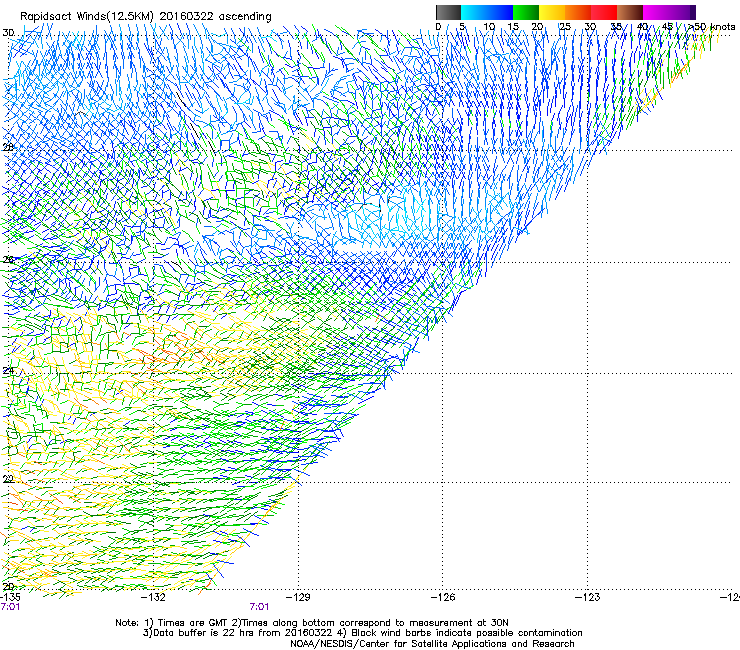Image resolution: width=740 pixels, height=650 pixels.
Task: Click the red 30-35 knots color swatch
Action: tap(604, 12)
